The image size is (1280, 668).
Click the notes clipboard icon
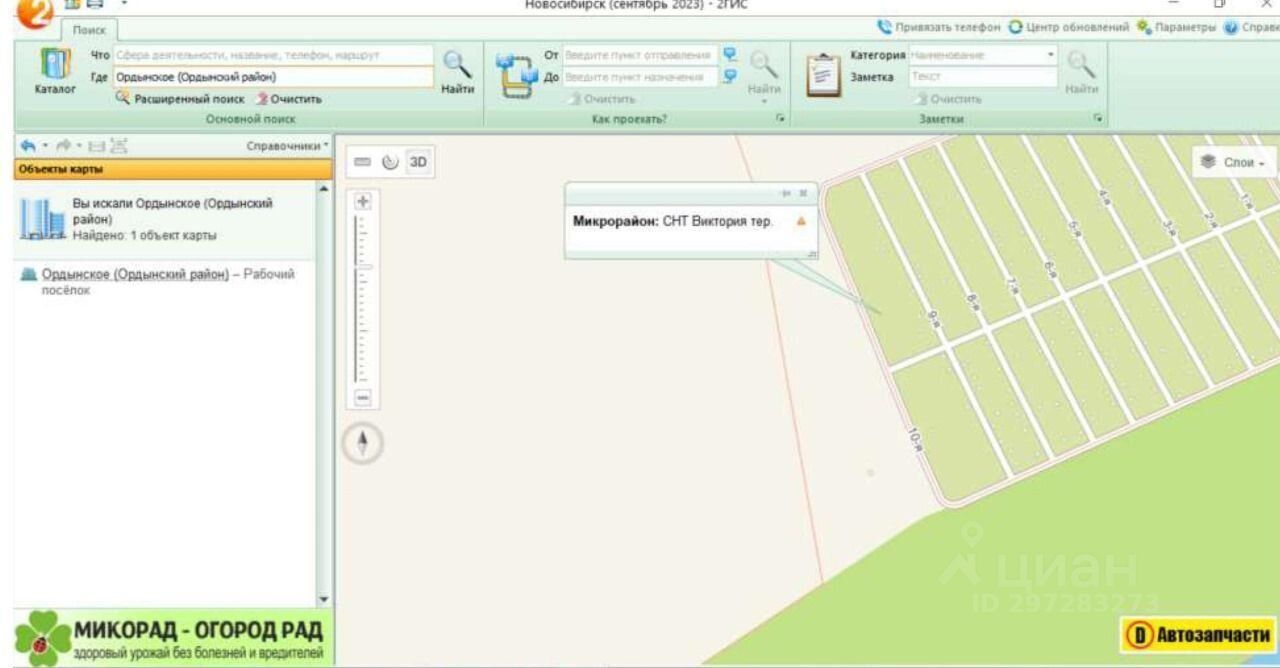coord(824,76)
